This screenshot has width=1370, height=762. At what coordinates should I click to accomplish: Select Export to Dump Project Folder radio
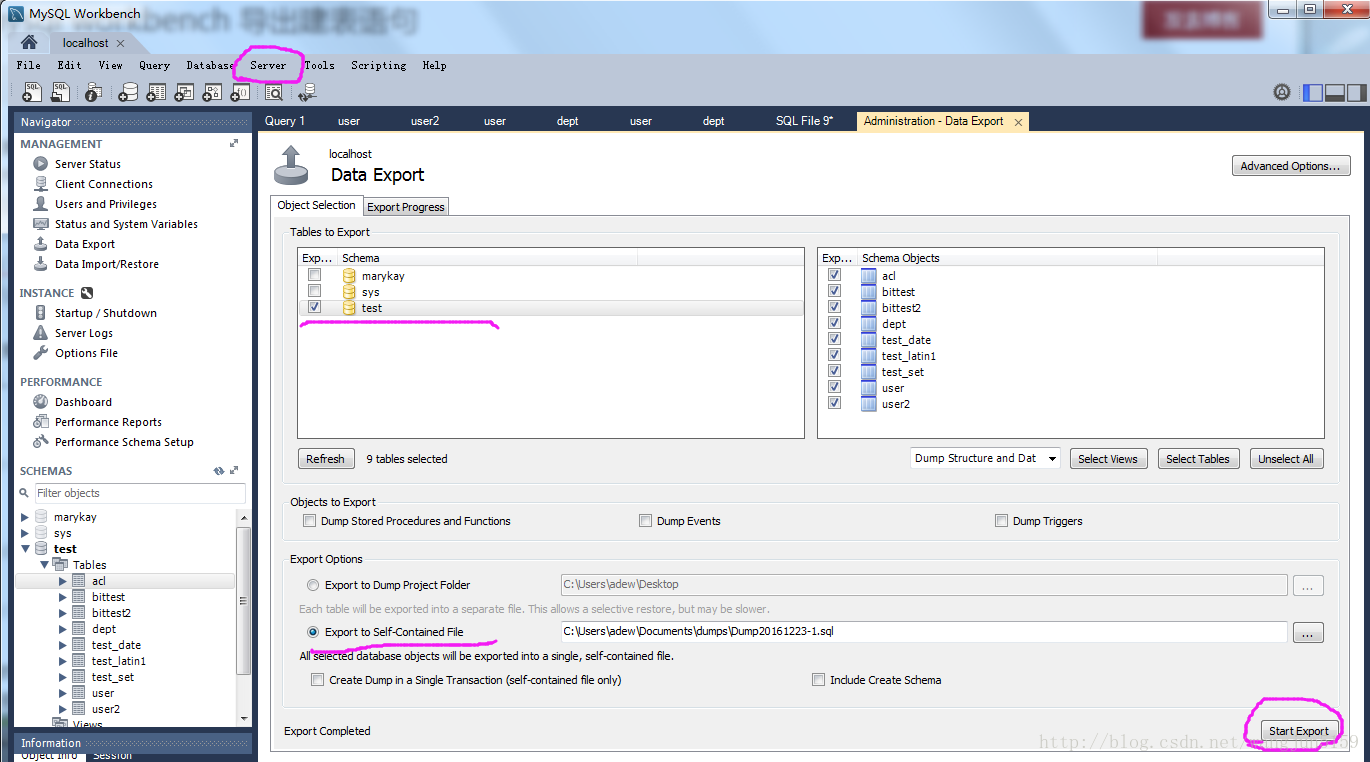(313, 585)
